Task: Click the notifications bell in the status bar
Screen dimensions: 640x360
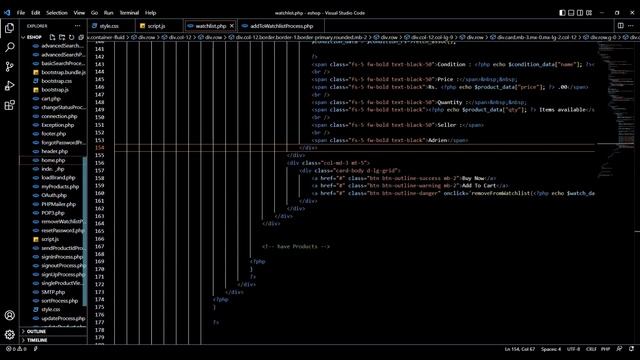Action: 631,349
